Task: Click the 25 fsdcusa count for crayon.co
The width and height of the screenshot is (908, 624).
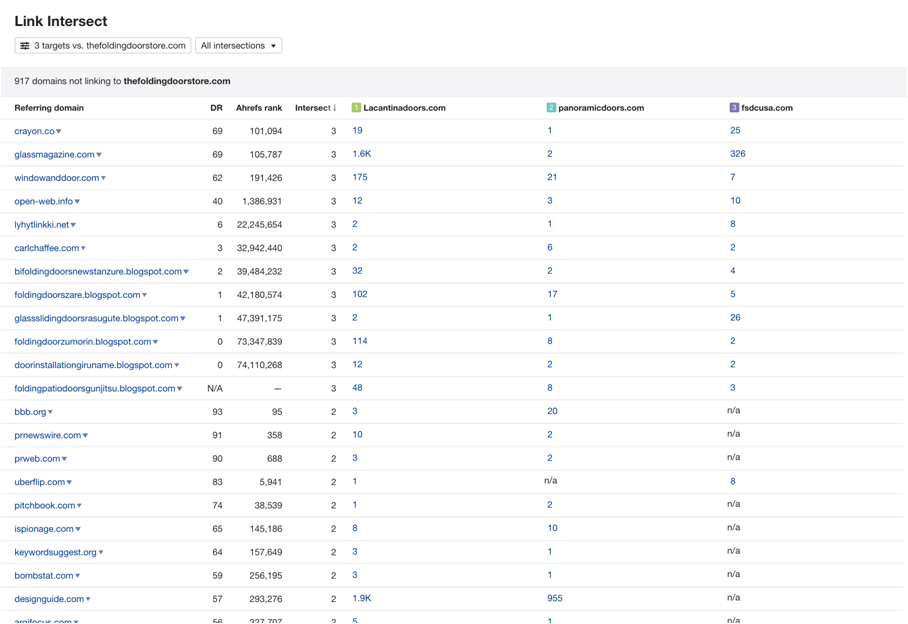Action: coord(735,130)
